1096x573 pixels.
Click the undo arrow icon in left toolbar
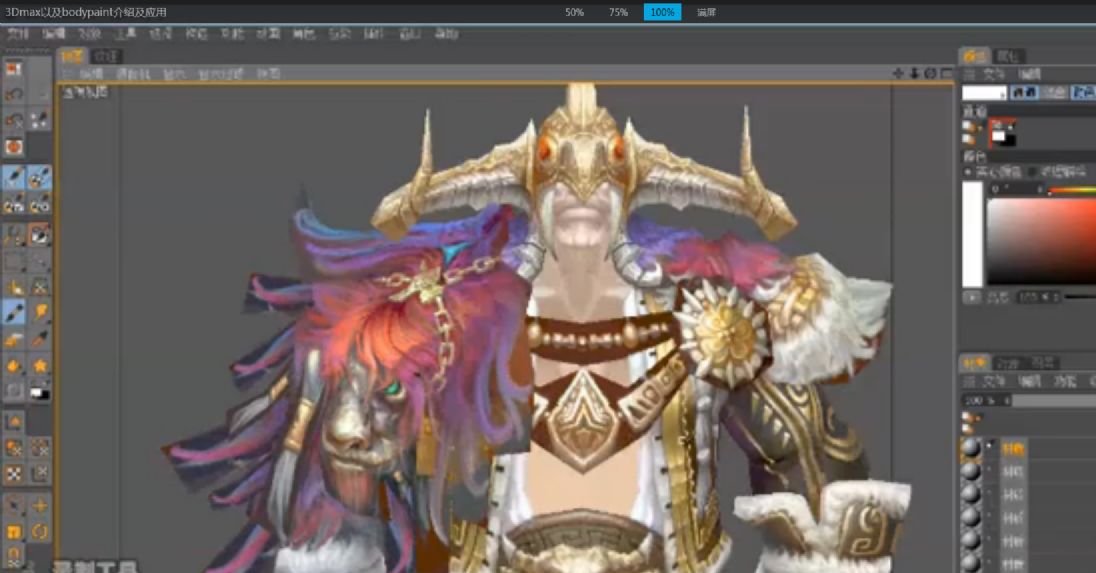coord(14,95)
